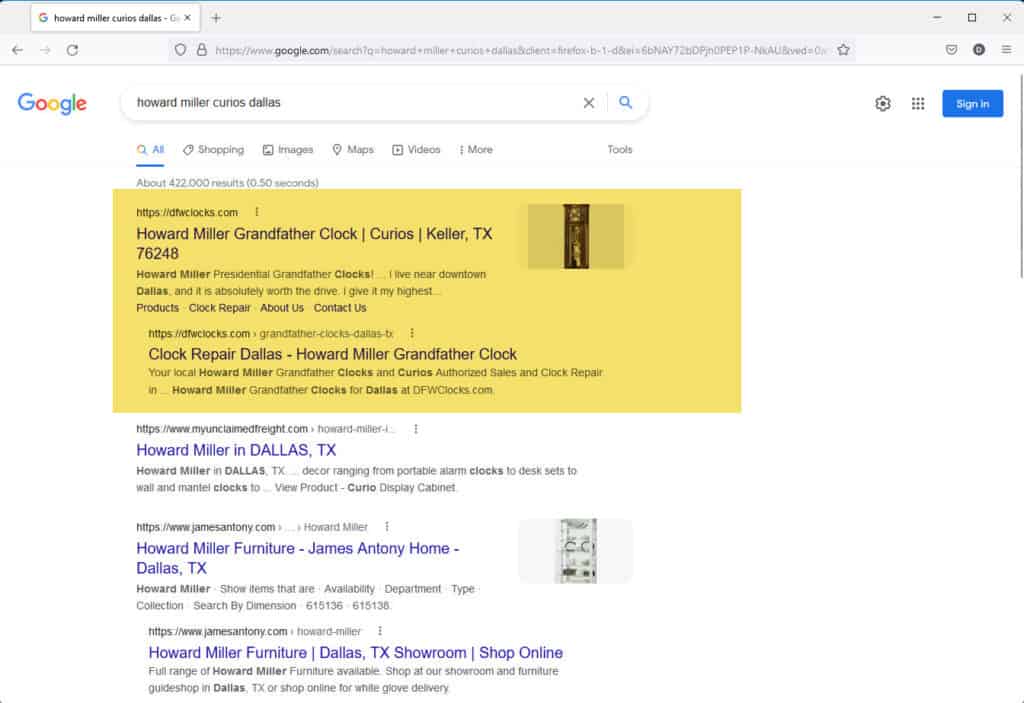The image size is (1024, 703).
Task: Click the padlock site info icon
Action: [x=202, y=50]
